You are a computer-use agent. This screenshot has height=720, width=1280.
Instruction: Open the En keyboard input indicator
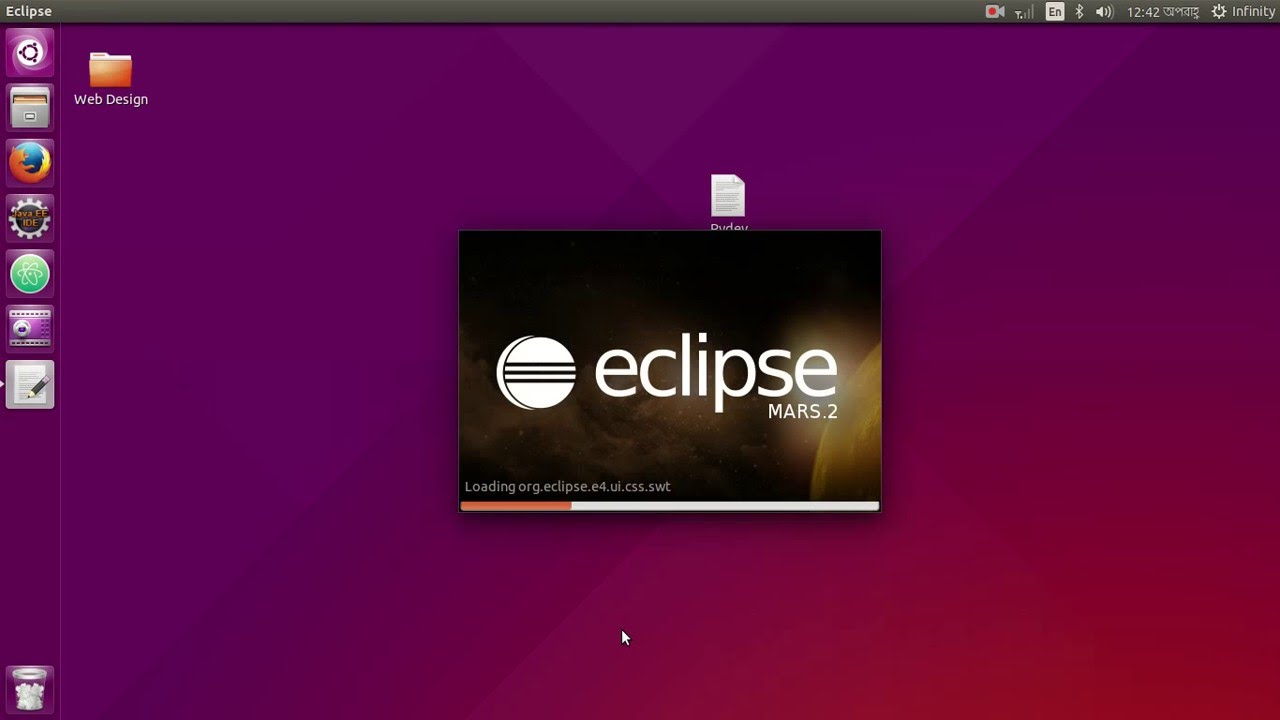[x=1054, y=12]
